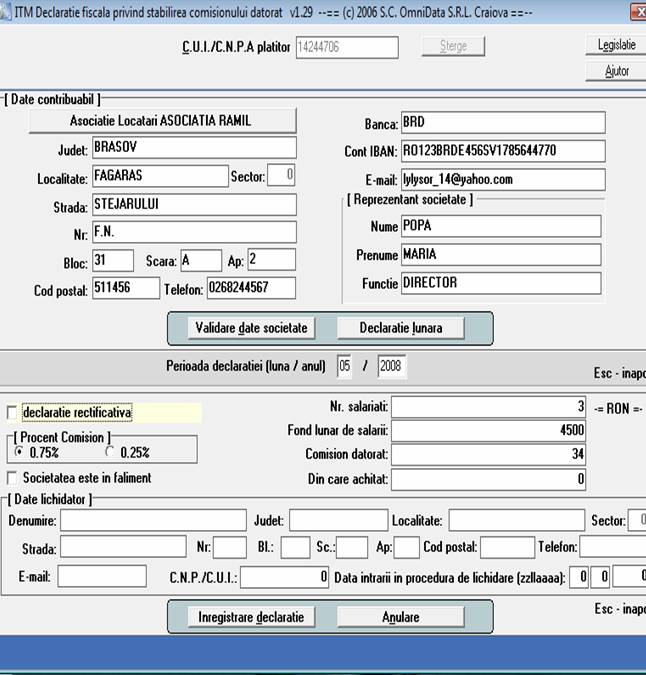This screenshot has height=675, width=646.
Task: Click the declaration month field showing 05
Action: pos(344,367)
